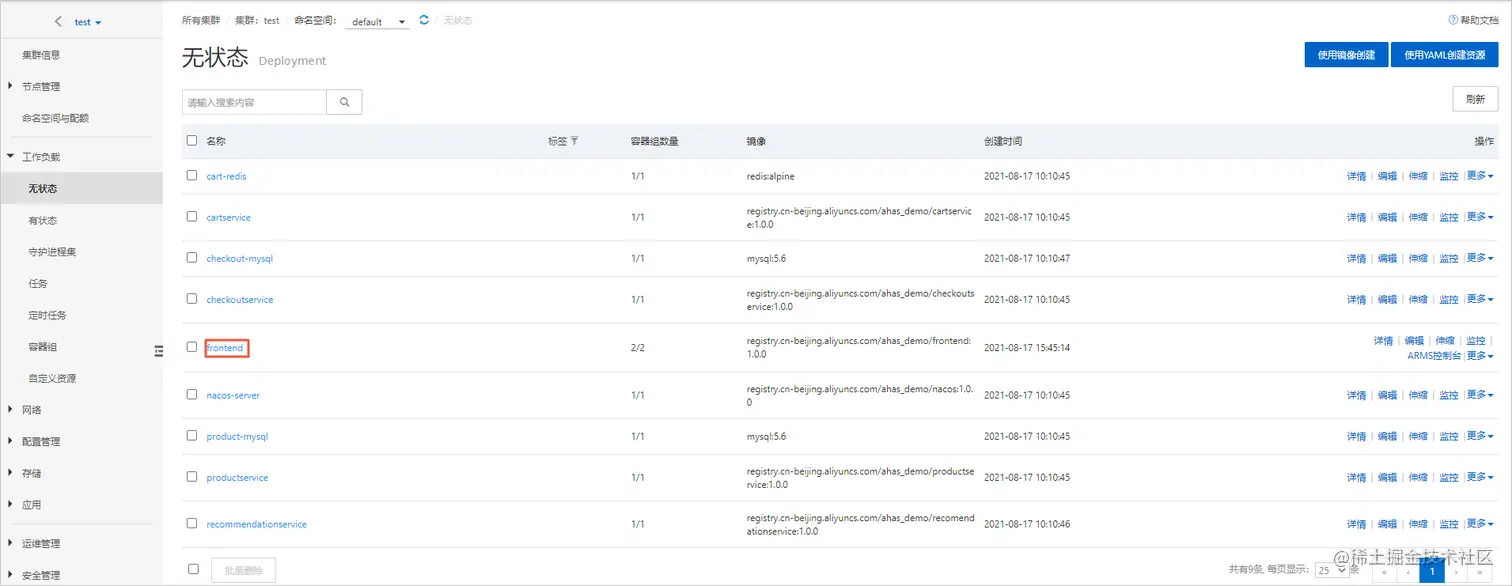Open the nacos-server deployment link
This screenshot has width=1512, height=586.
coord(233,395)
